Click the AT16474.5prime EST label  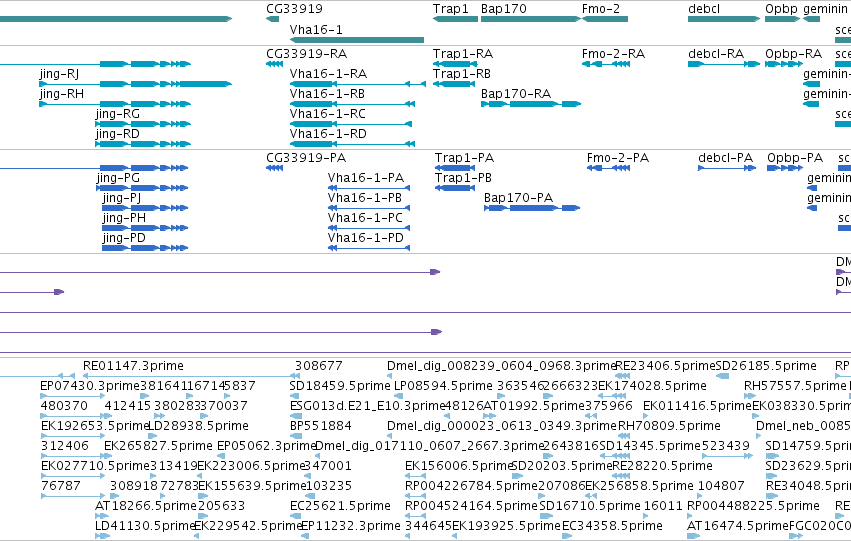[x=738, y=526]
